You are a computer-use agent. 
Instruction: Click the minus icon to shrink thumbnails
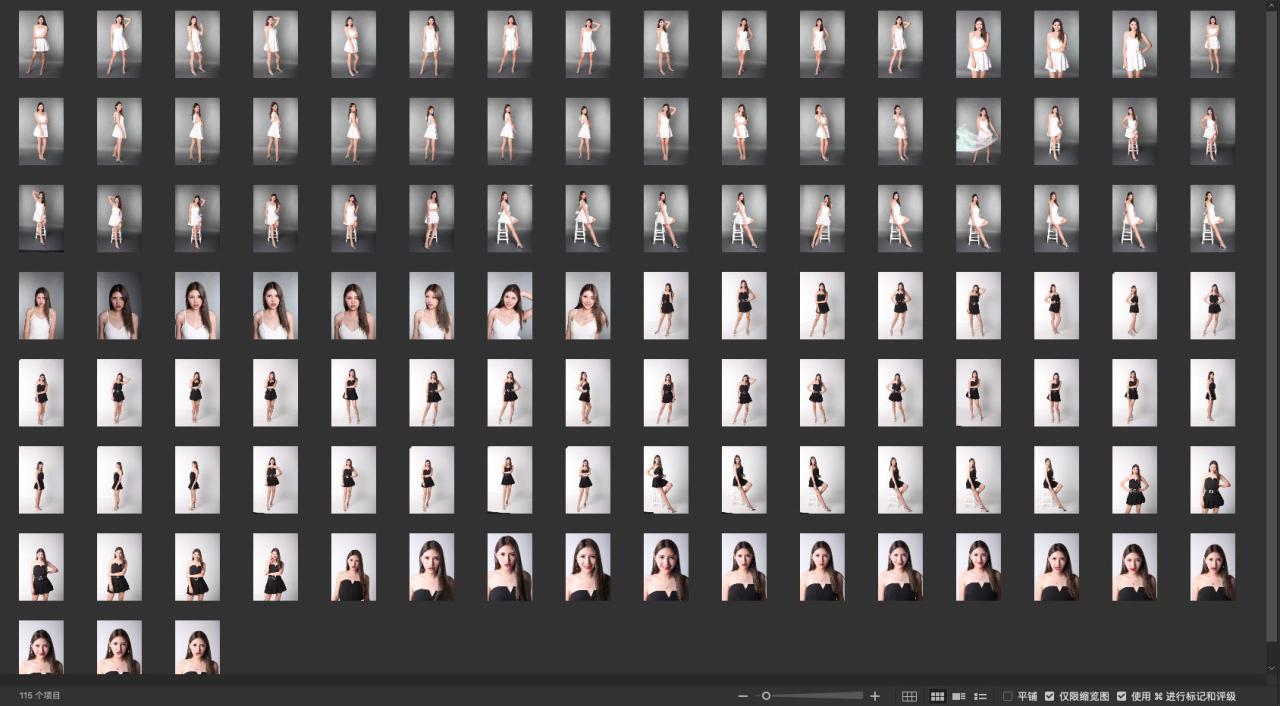742,696
